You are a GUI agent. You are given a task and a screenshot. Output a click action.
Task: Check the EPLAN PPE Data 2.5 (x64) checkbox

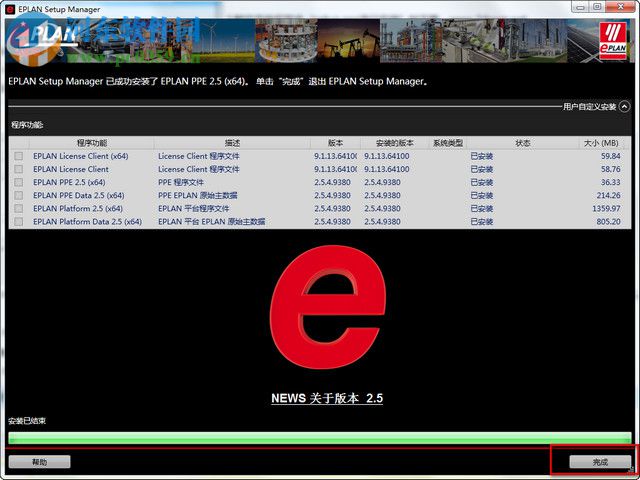pyautogui.click(x=18, y=195)
